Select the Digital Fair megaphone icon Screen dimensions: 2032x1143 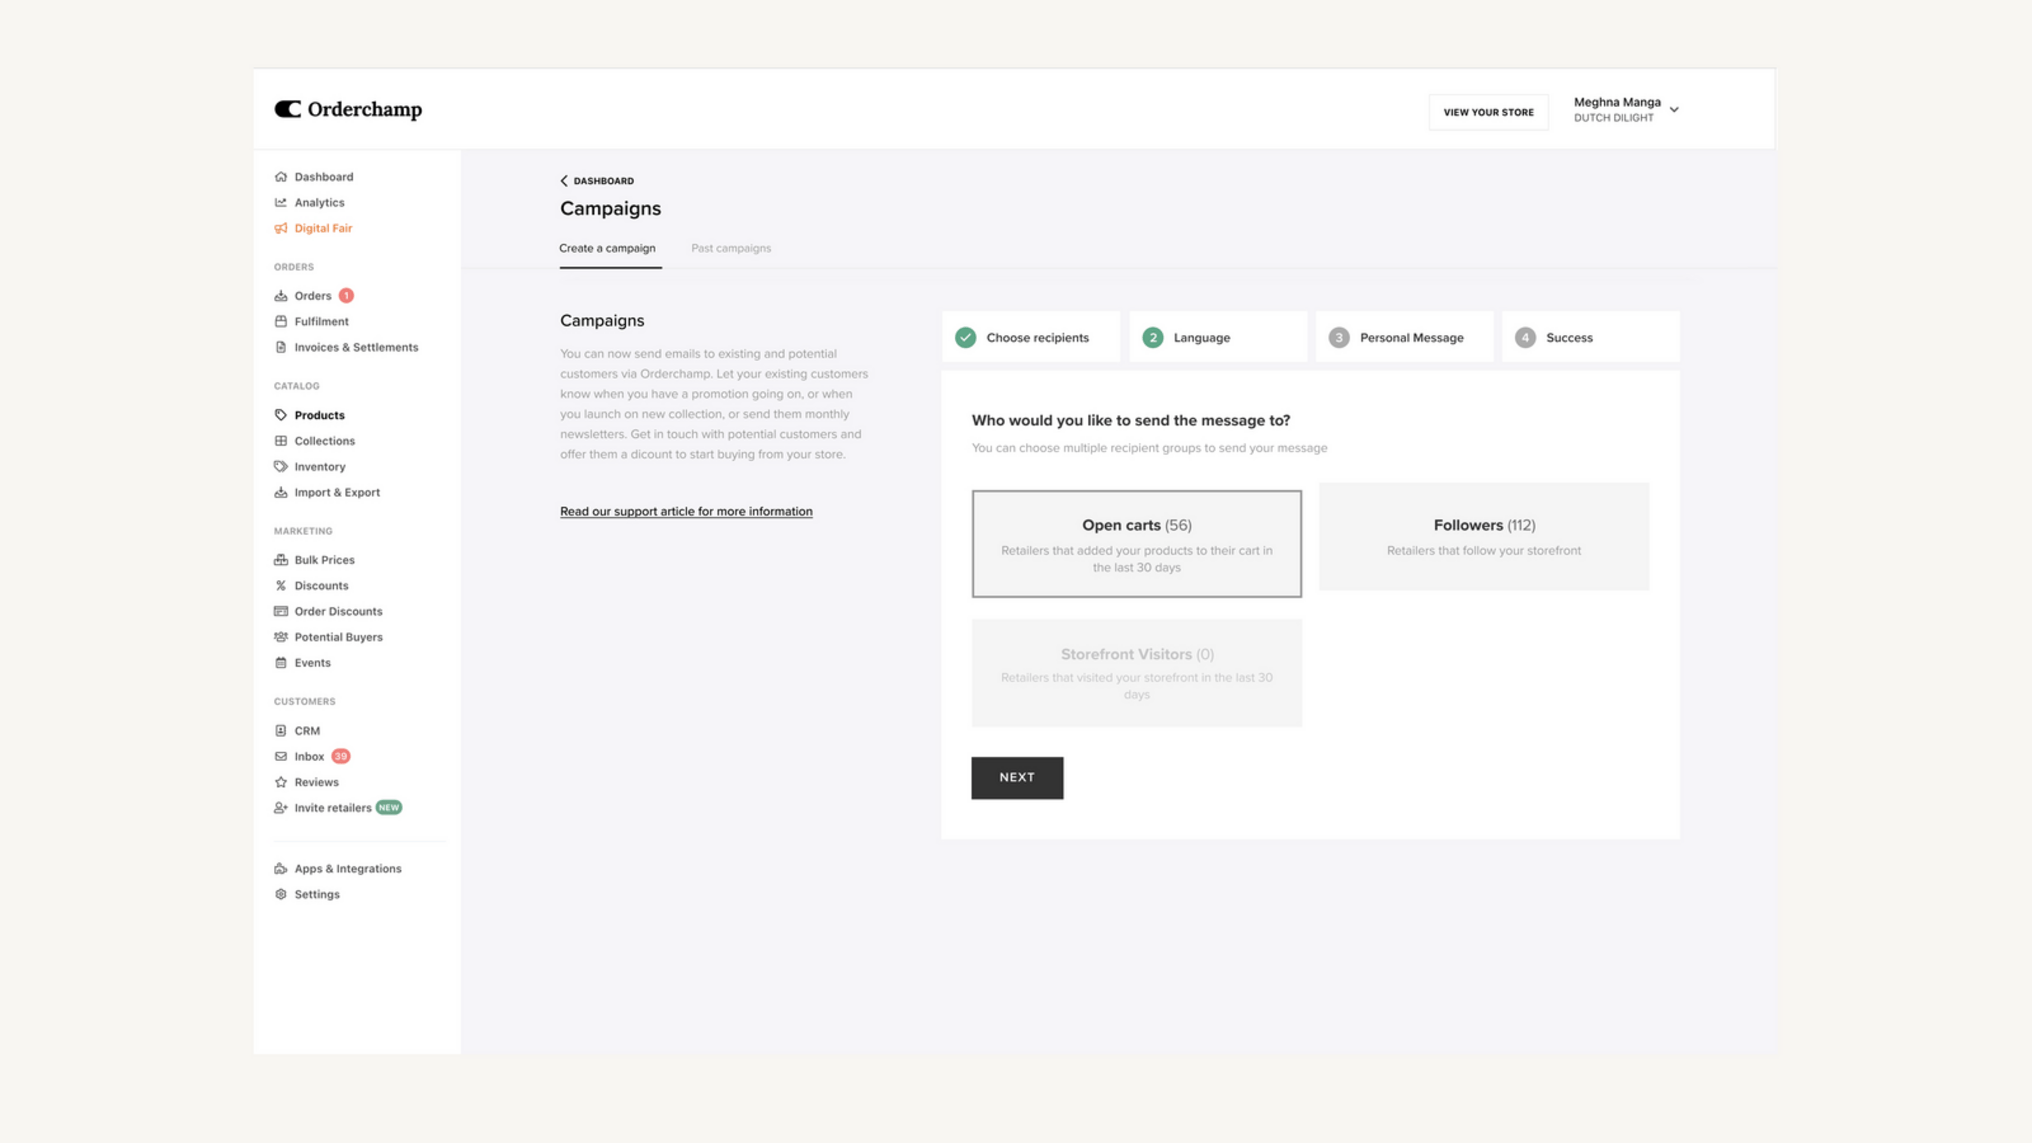(x=281, y=228)
